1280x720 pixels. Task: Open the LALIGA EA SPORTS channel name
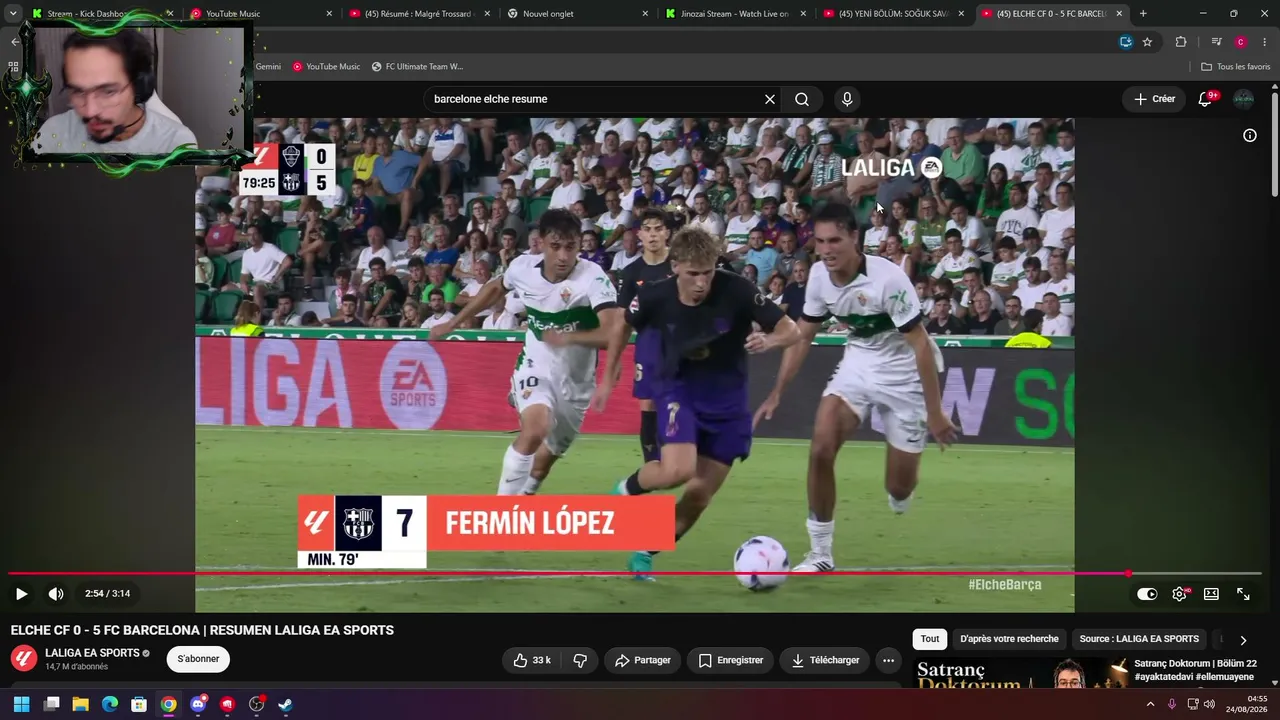[92, 653]
